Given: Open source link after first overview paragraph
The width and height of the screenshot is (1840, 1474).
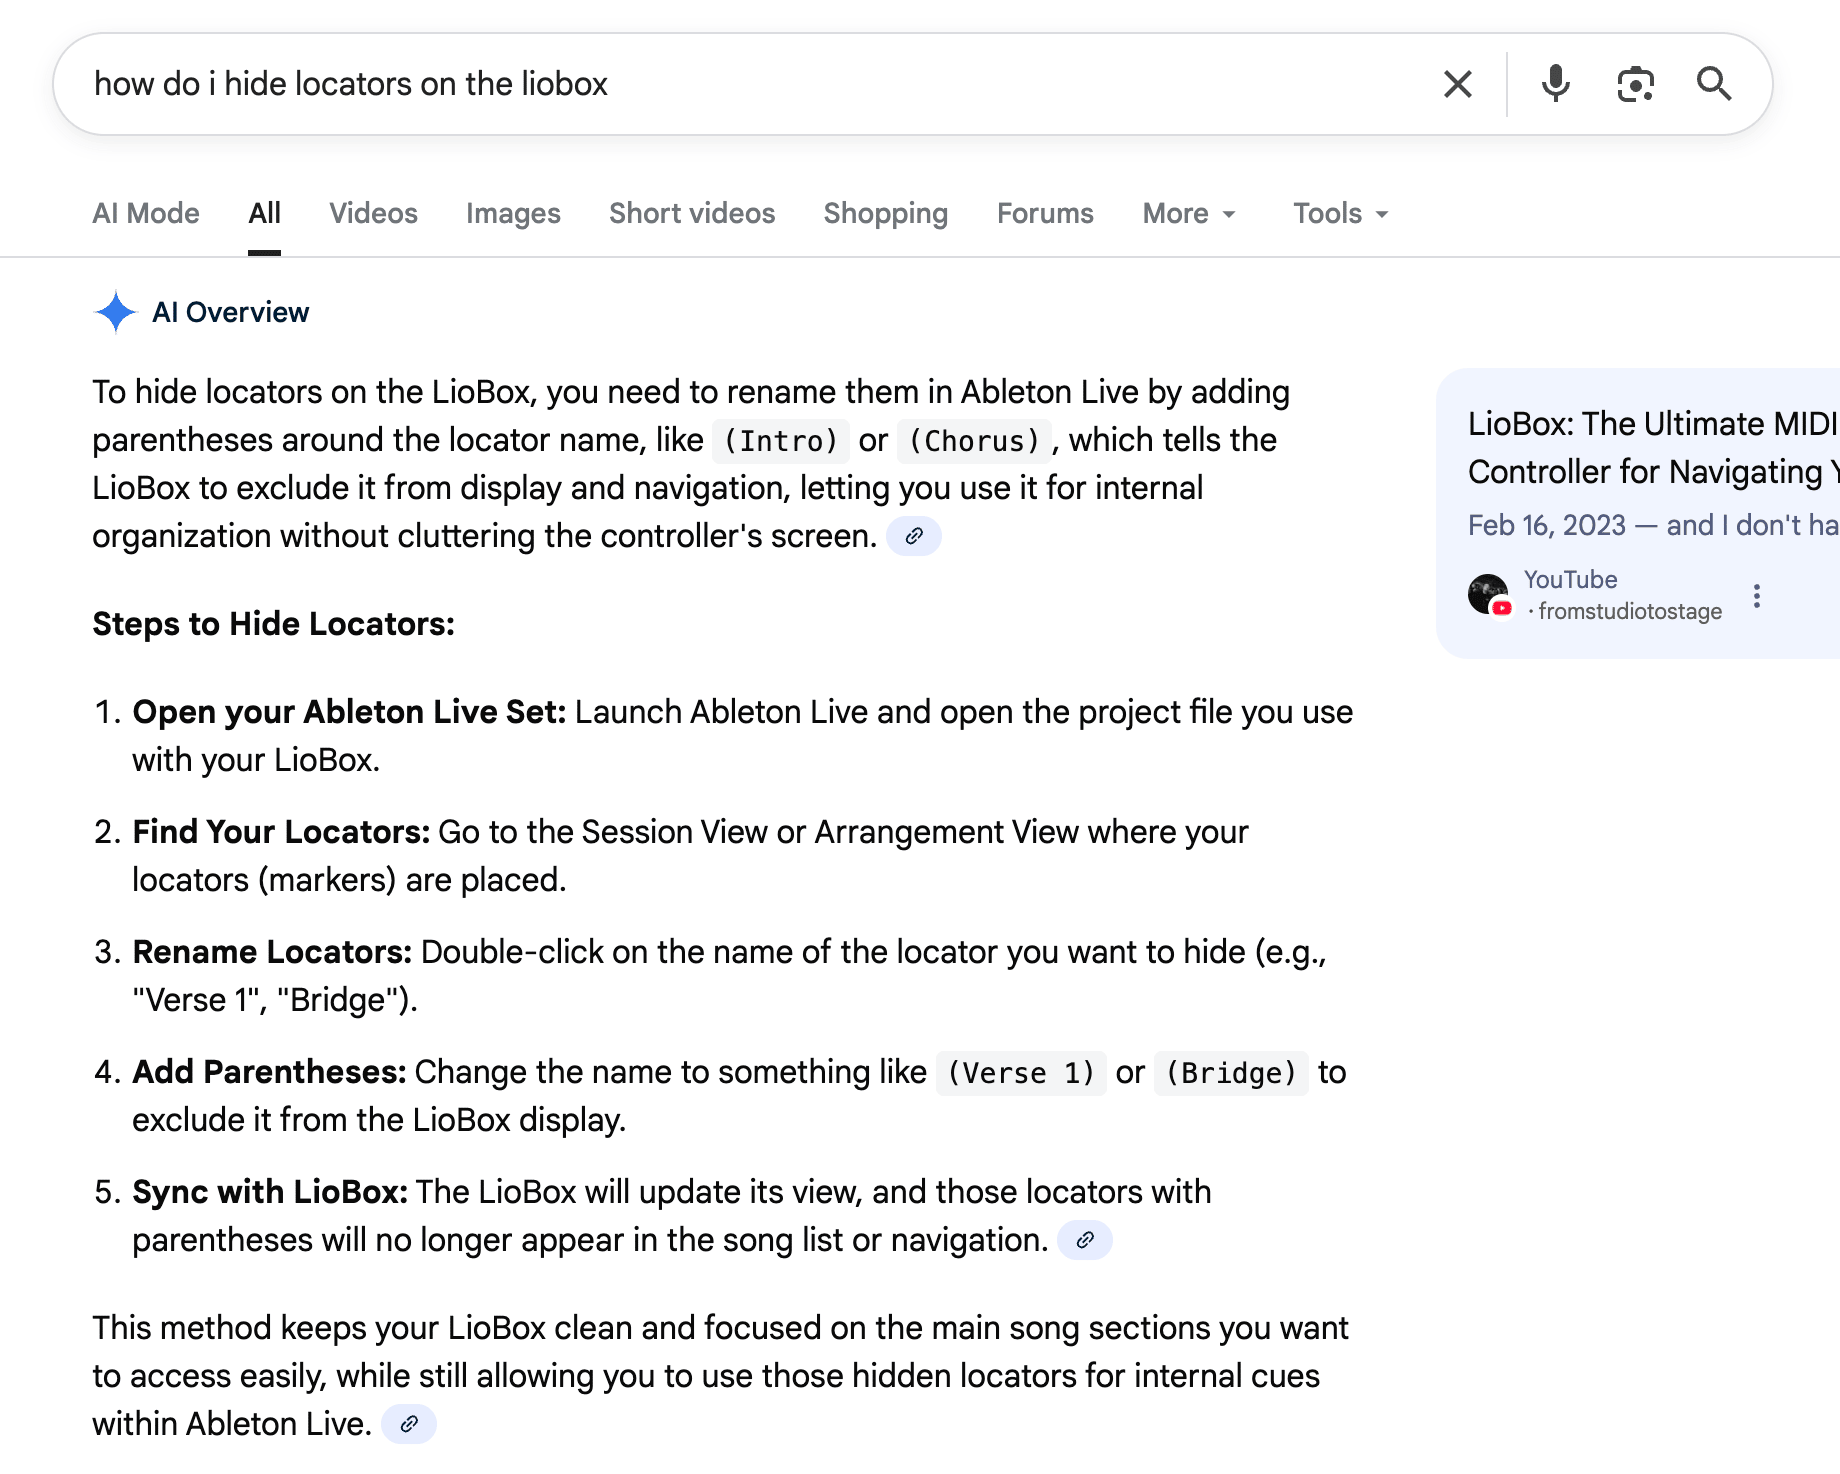Looking at the screenshot, I should click(x=914, y=537).
